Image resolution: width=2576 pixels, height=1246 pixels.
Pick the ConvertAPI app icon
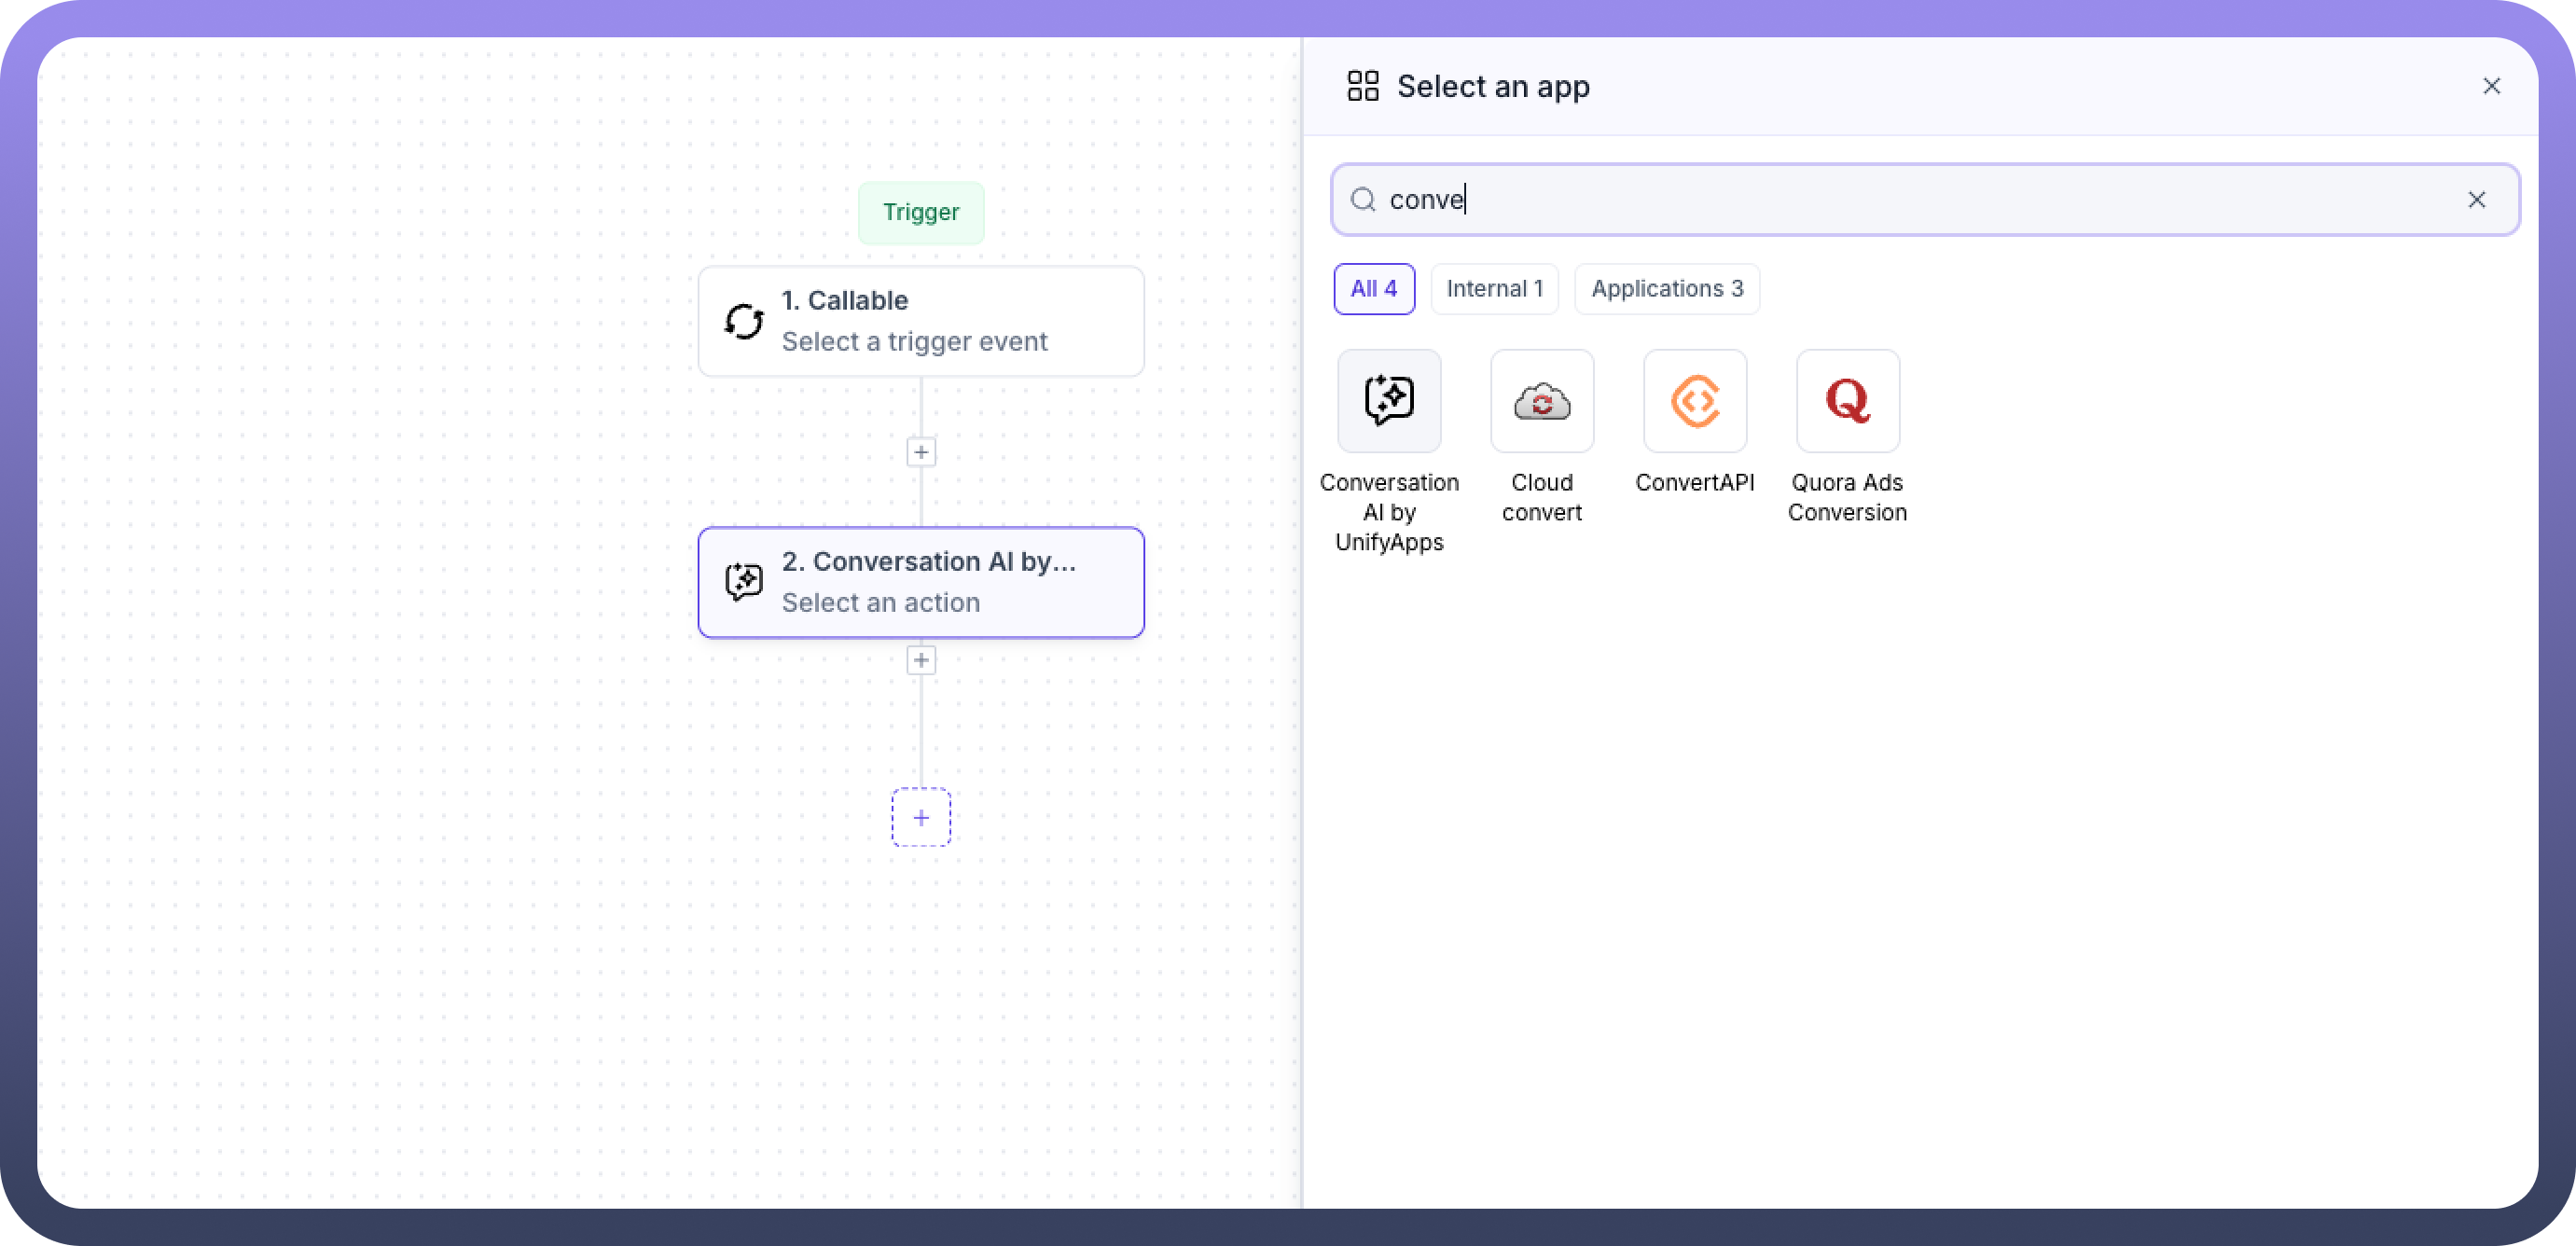coord(1694,401)
